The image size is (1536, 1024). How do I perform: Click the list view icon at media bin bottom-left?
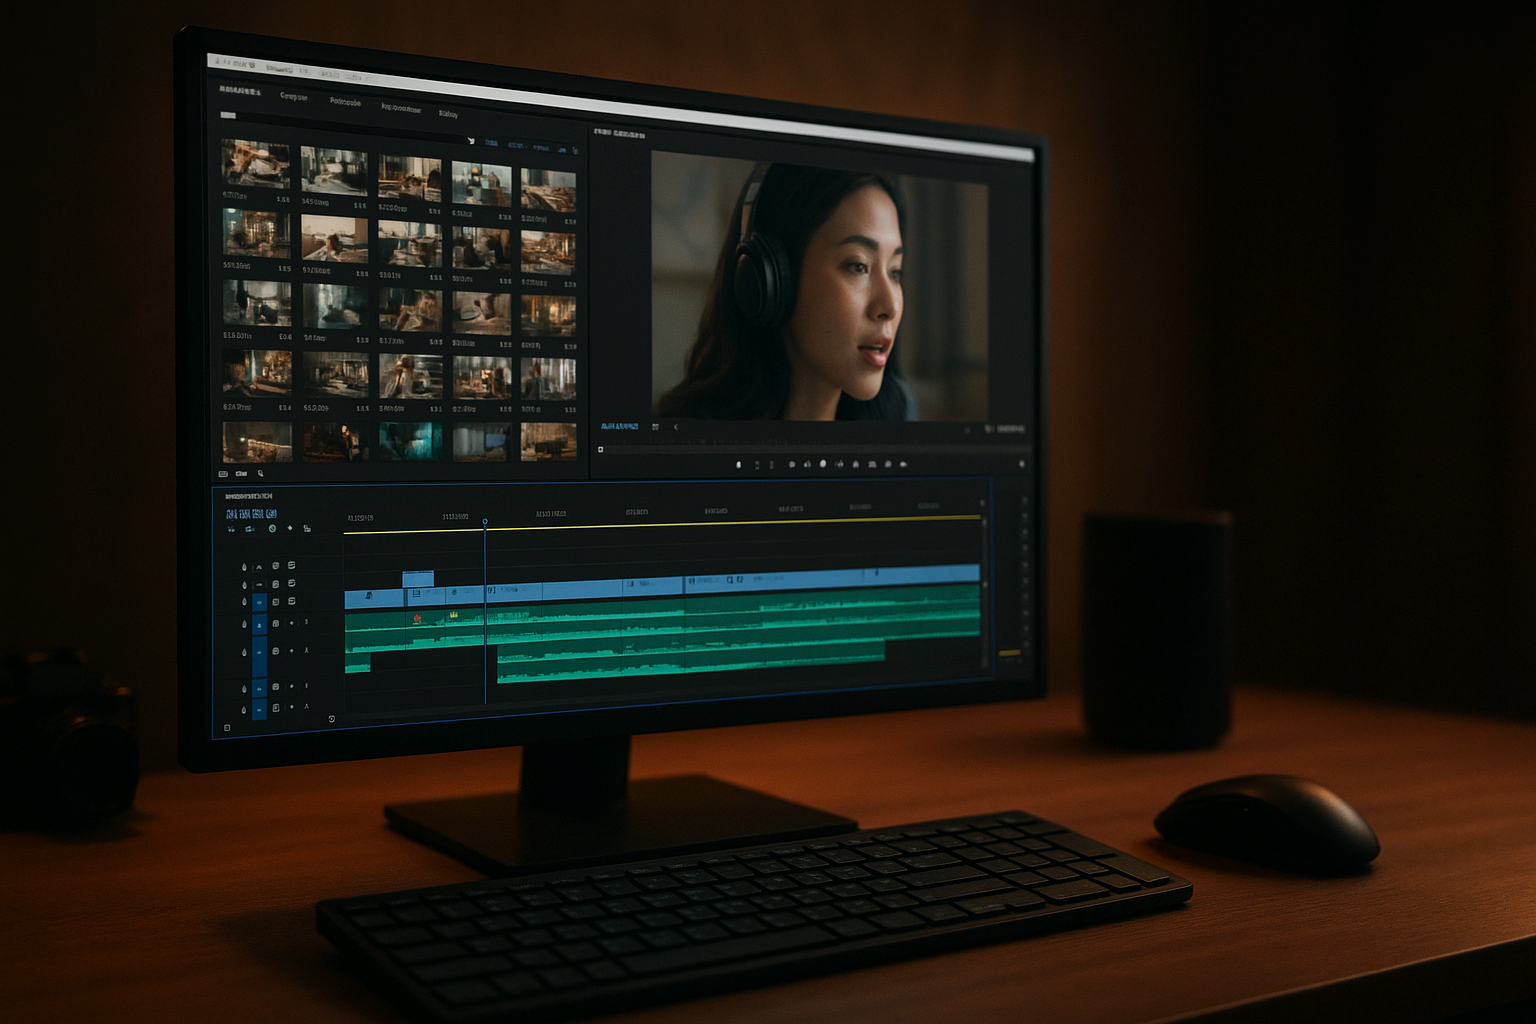point(223,473)
